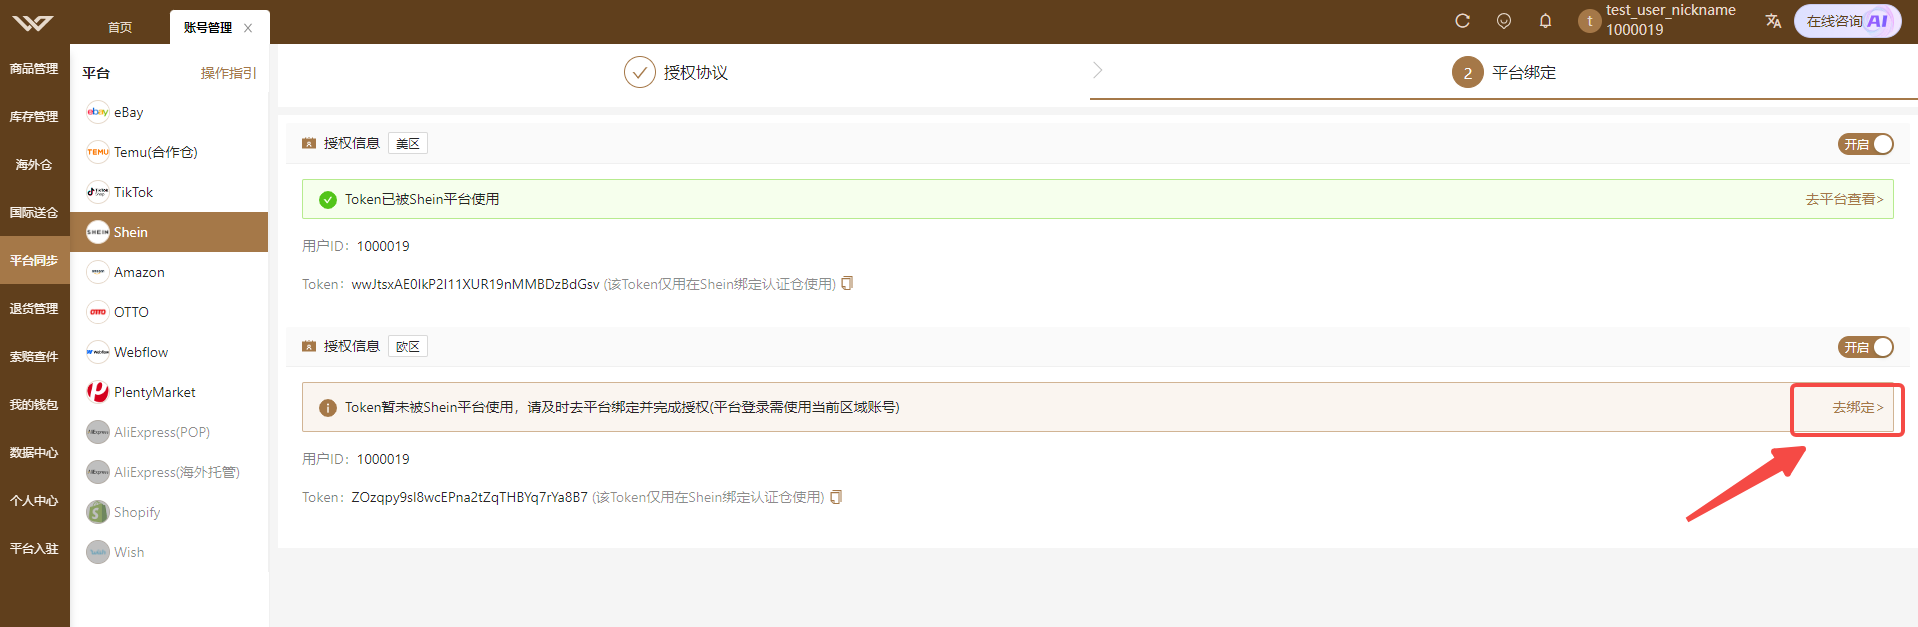Copy the 欧区 token
Screen dimensions: 1918x627
(x=836, y=496)
